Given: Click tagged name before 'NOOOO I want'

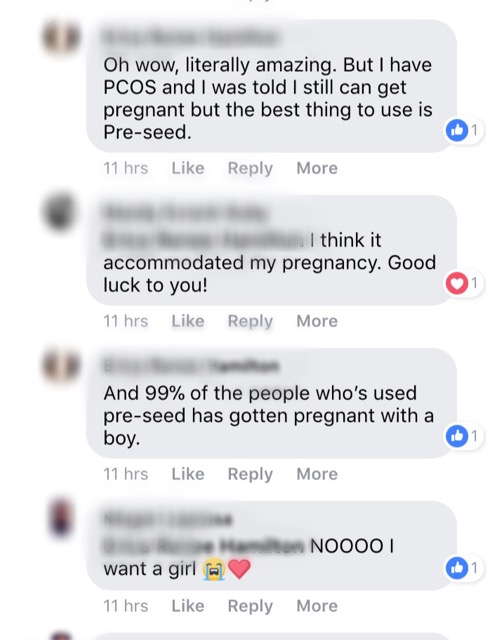Looking at the screenshot, I should (204, 546).
